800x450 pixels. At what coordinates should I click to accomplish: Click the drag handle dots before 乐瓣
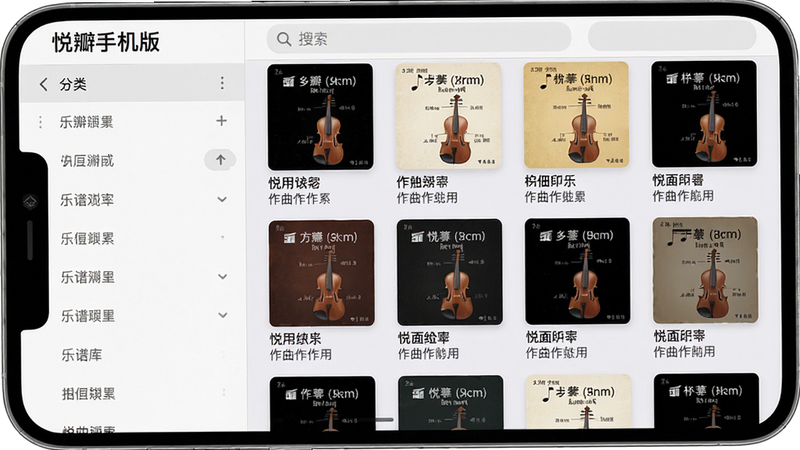(x=40, y=122)
